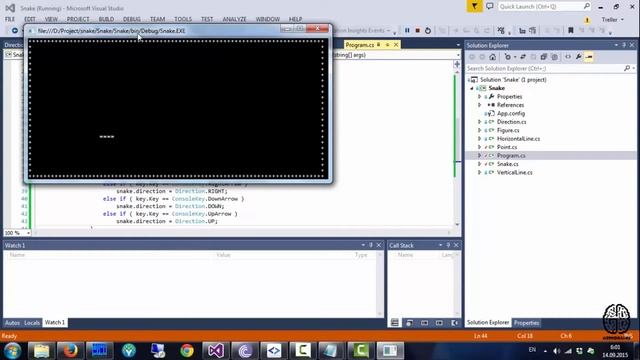640x360 pixels.
Task: Open the DEBUG menu
Action: coord(131,19)
